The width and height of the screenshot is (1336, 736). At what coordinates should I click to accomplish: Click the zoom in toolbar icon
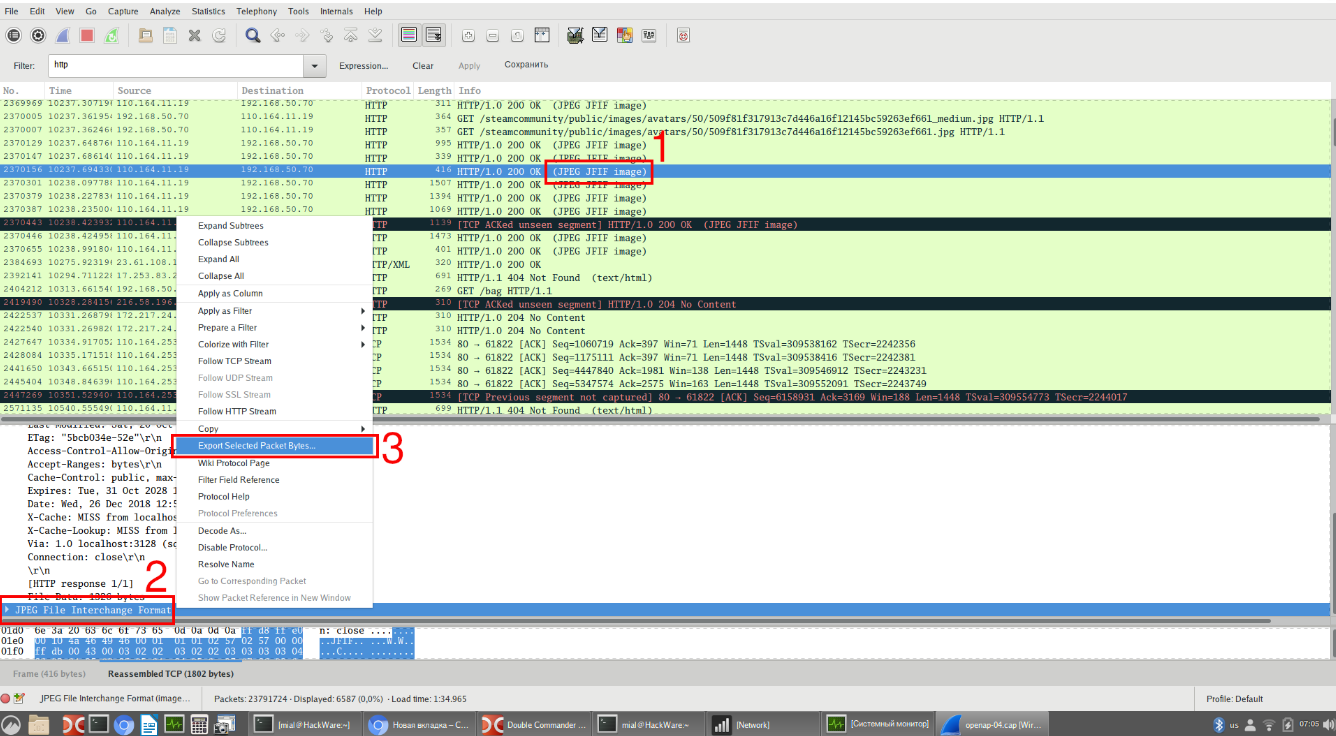click(x=468, y=35)
